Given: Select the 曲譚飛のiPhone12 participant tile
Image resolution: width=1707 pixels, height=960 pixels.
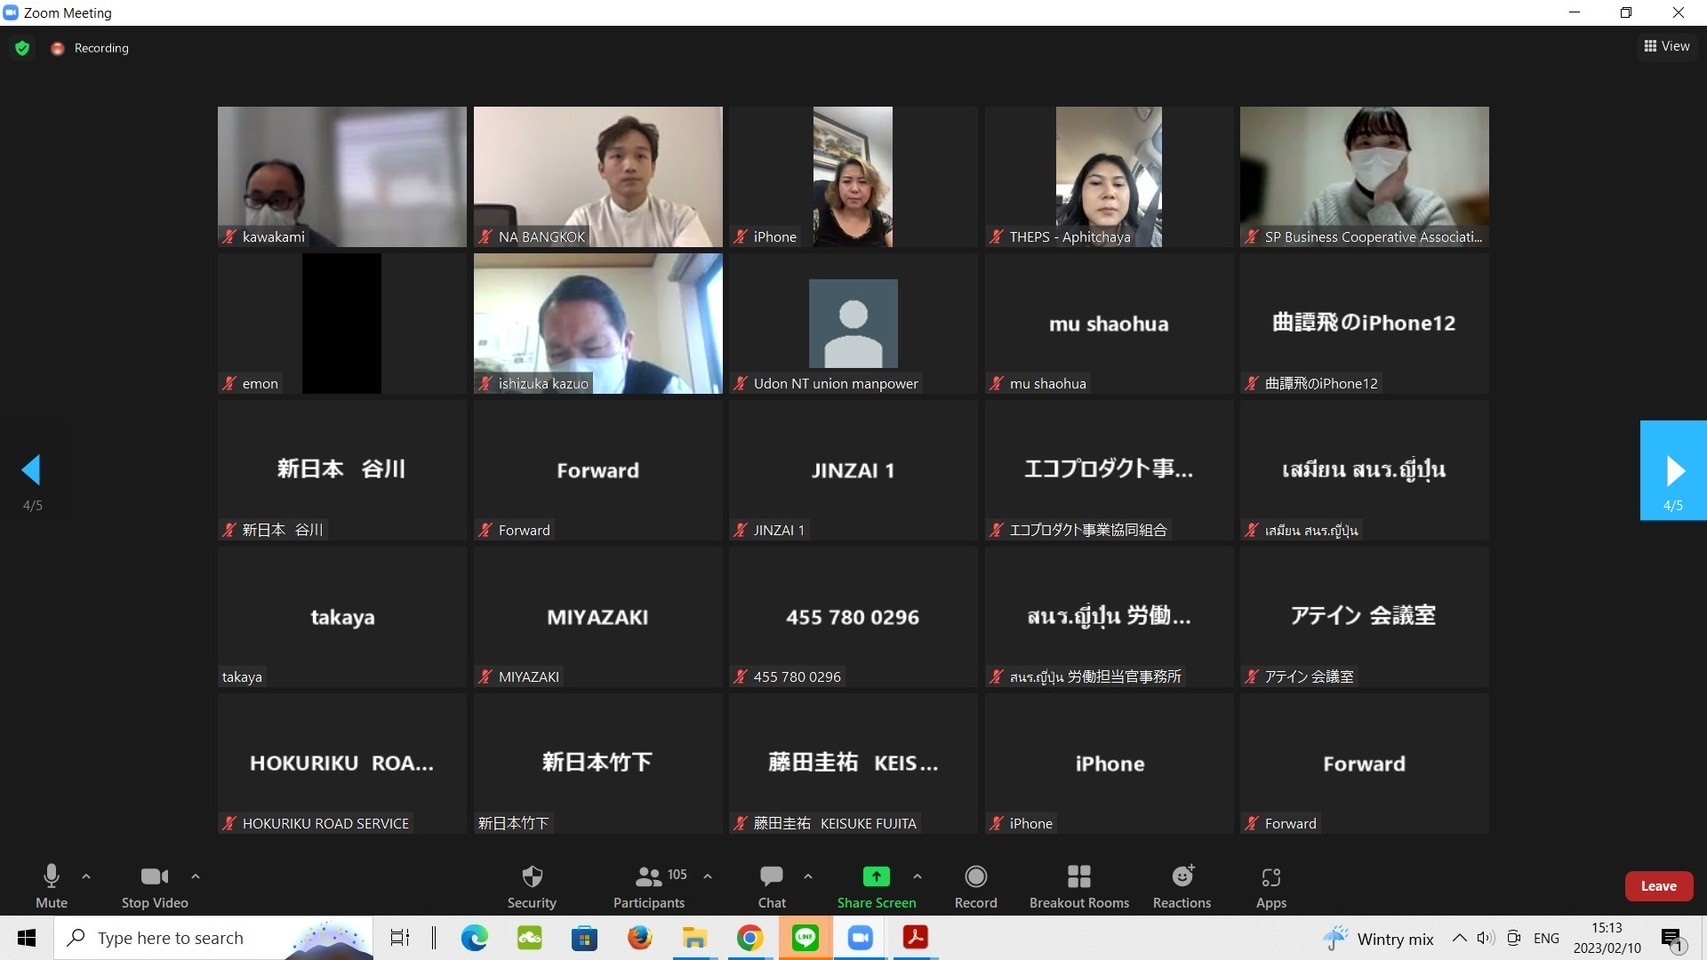Looking at the screenshot, I should (1364, 323).
